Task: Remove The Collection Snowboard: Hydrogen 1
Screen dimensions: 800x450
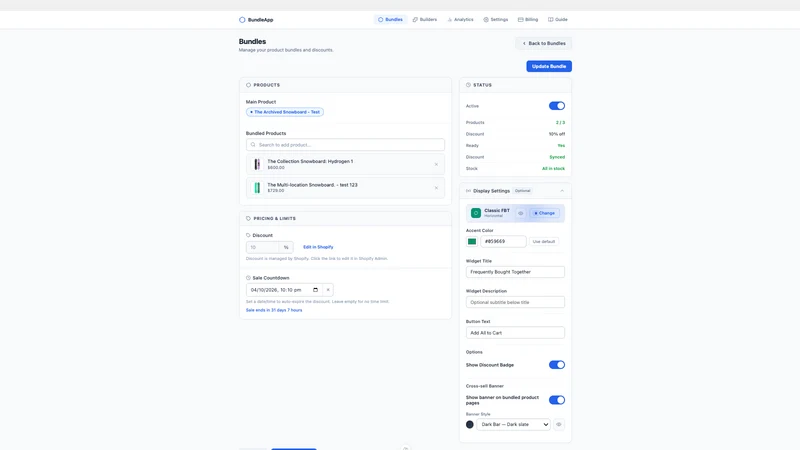Action: point(436,164)
